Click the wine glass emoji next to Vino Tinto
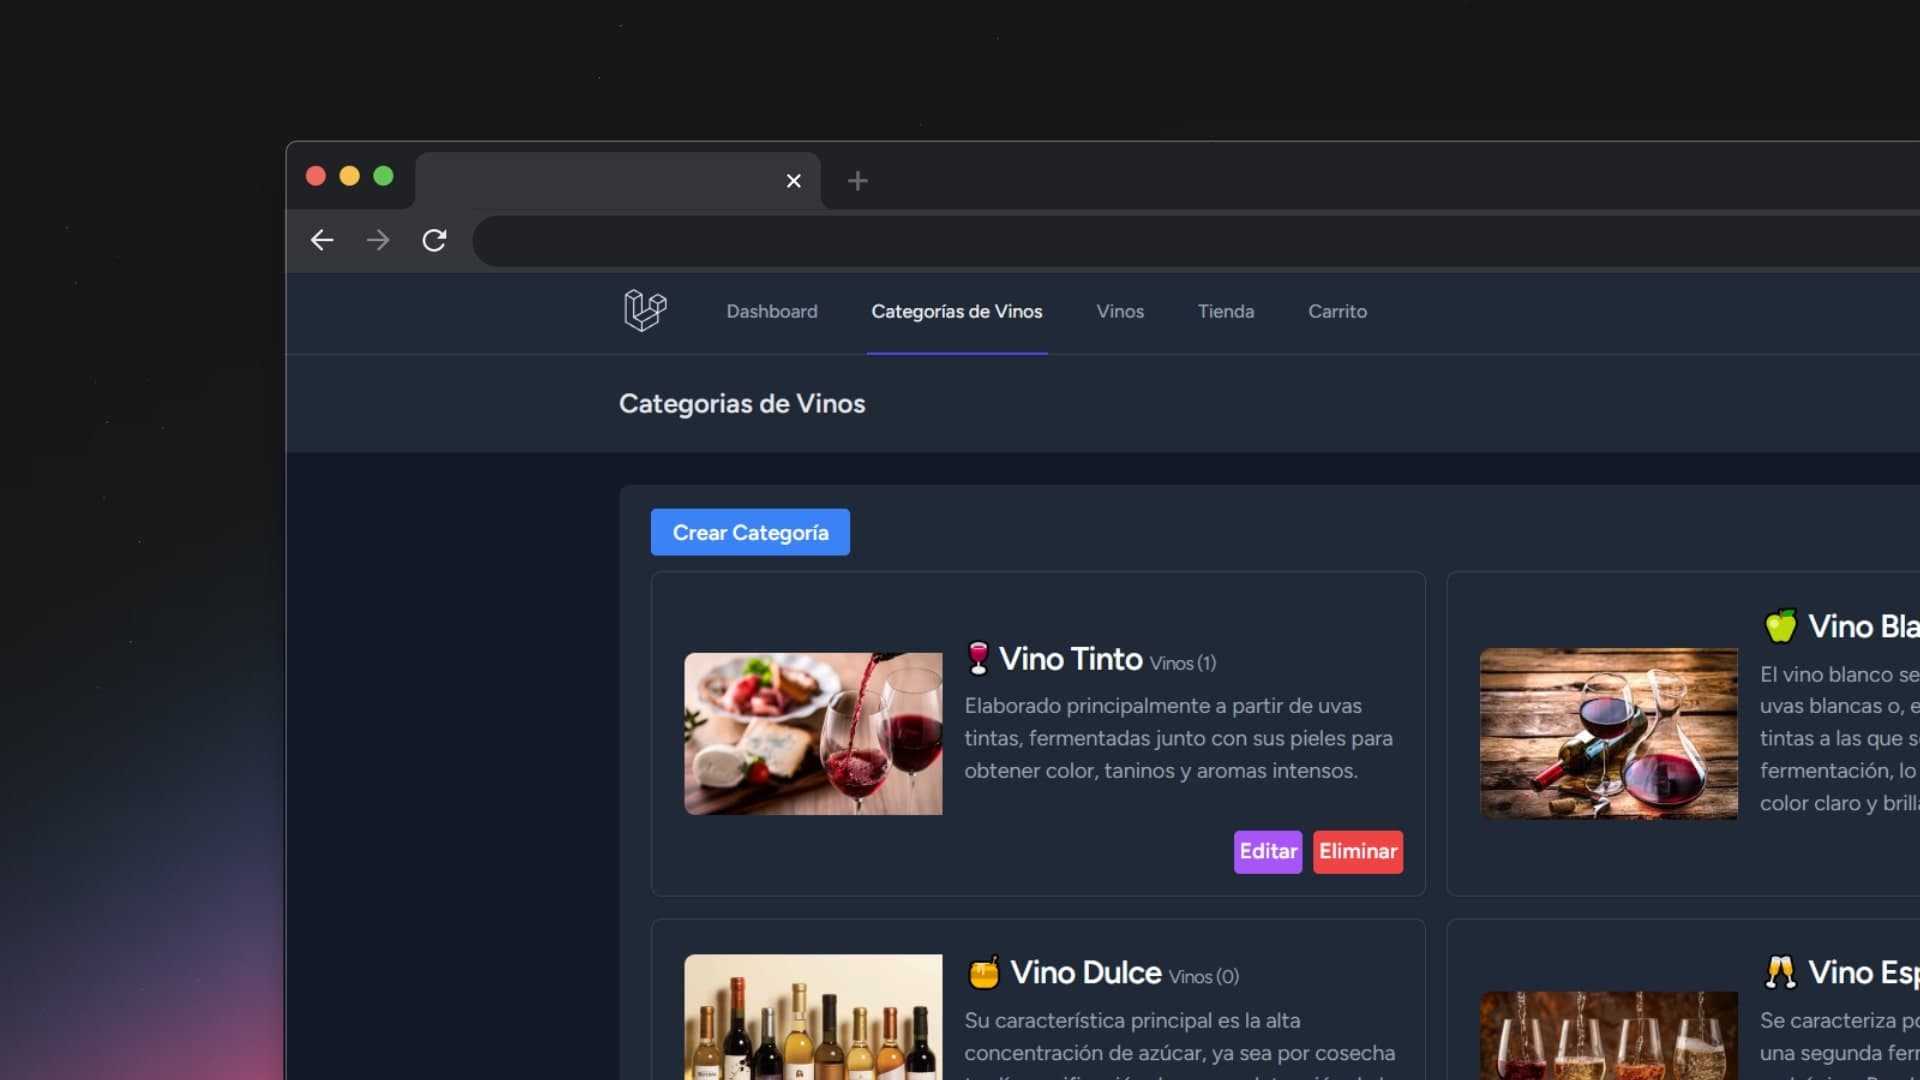 [978, 658]
